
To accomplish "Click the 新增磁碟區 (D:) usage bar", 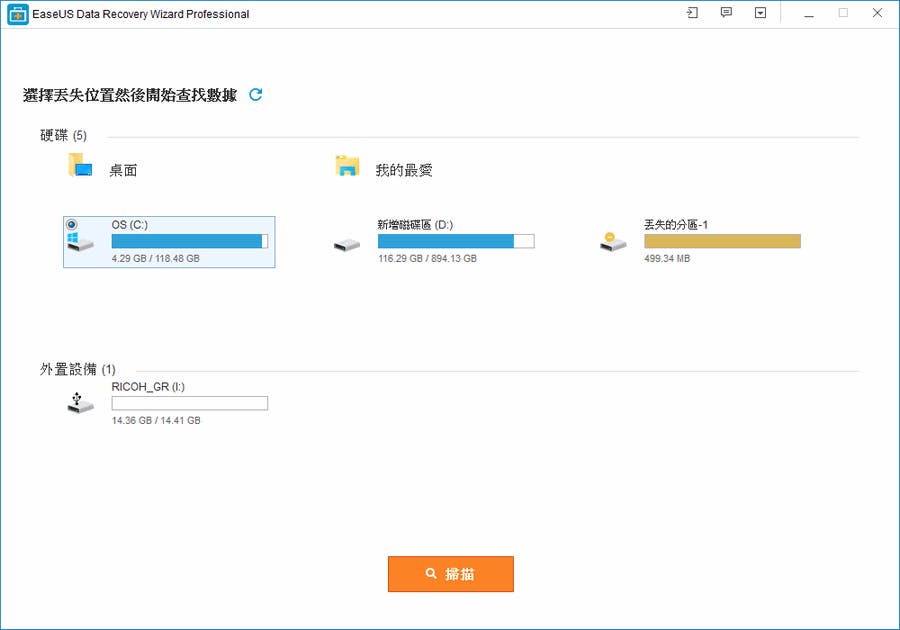I will [x=456, y=241].
